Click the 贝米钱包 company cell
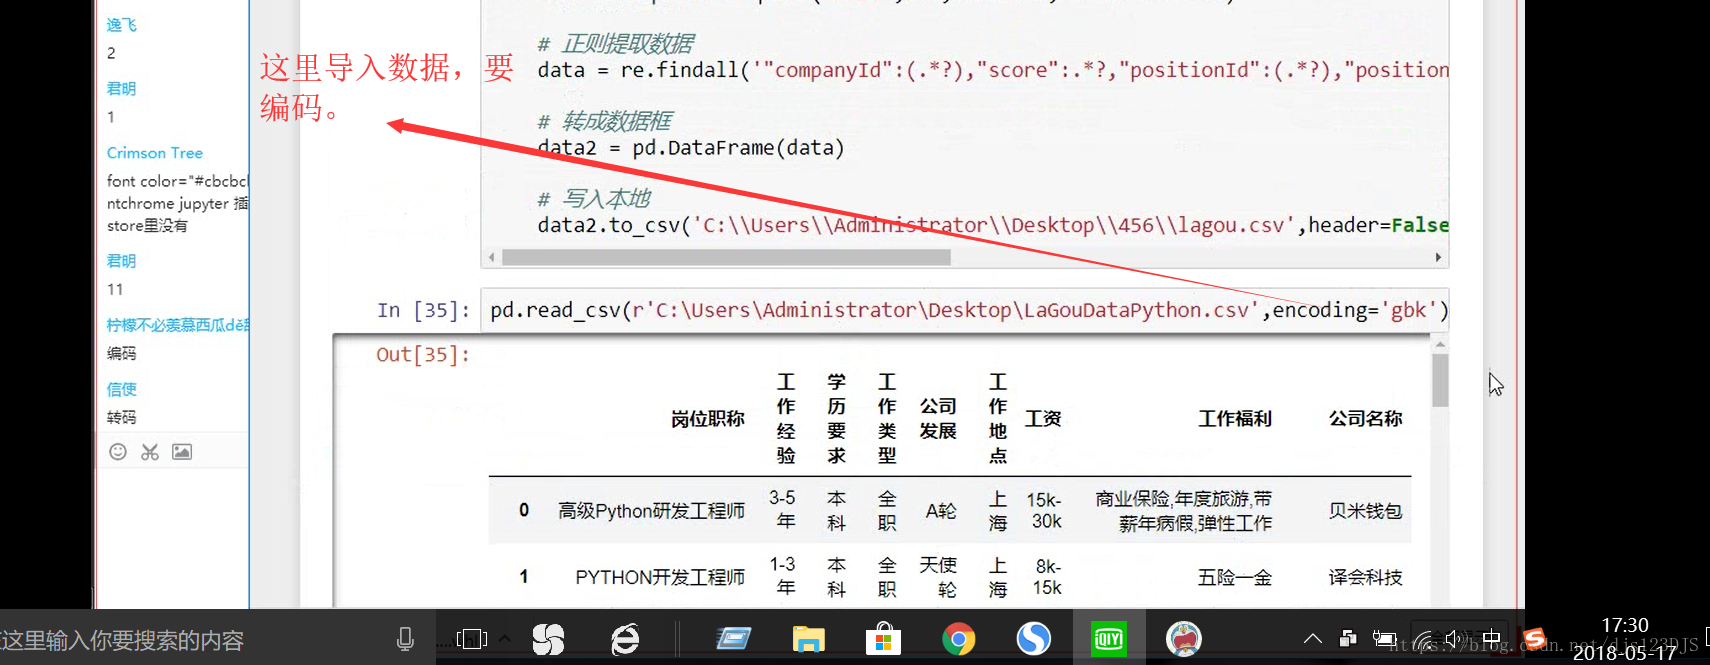The height and width of the screenshot is (665, 1710). 1365,511
